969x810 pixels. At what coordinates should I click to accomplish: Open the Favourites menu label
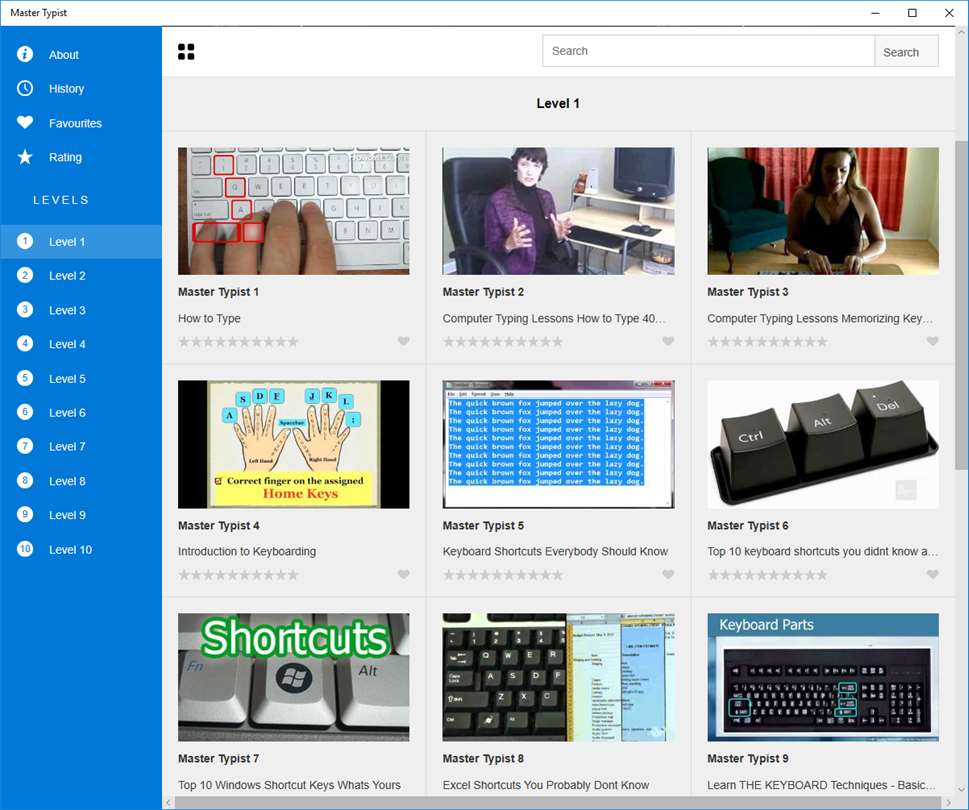pos(75,123)
